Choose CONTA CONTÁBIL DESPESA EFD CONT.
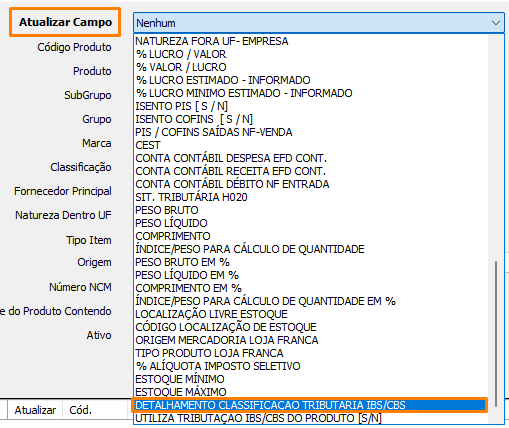This screenshot has height=428, width=509. click(311, 158)
